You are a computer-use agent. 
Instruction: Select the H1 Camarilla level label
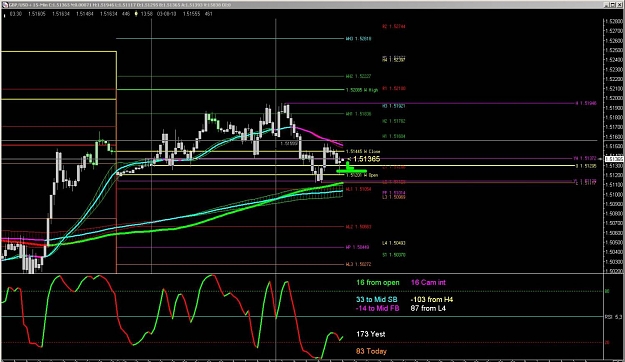pyautogui.click(x=393, y=136)
